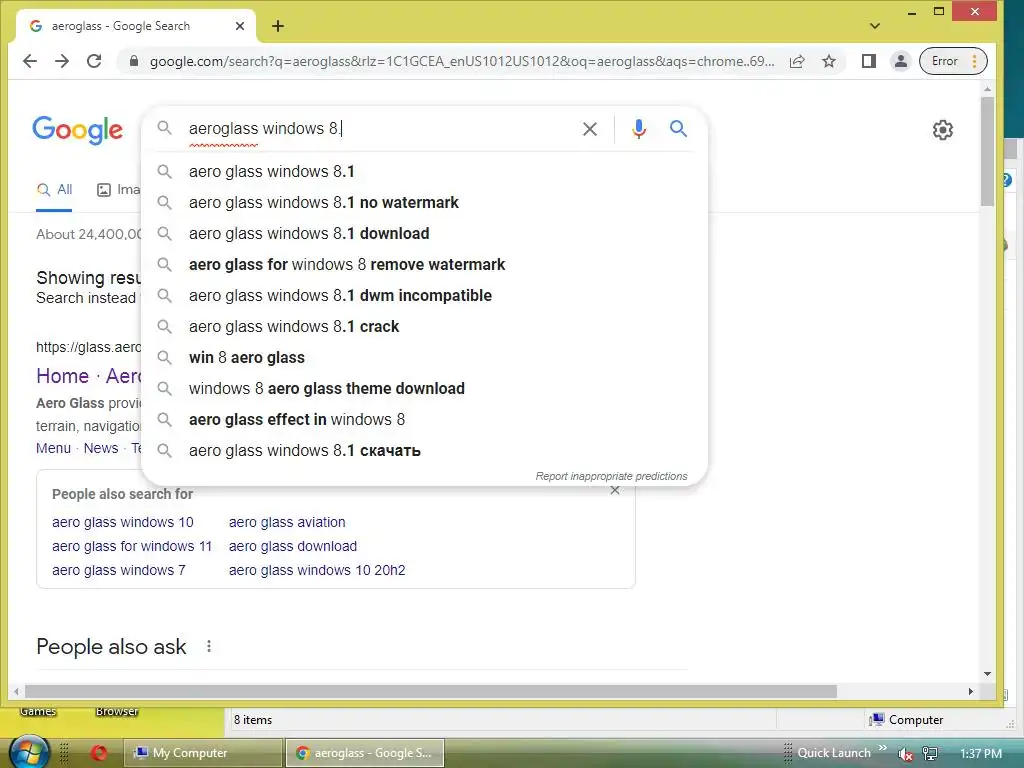Choose suggestion '8.1 dwm incompatible'
Viewport: 1024px width, 768px height.
[424, 296]
